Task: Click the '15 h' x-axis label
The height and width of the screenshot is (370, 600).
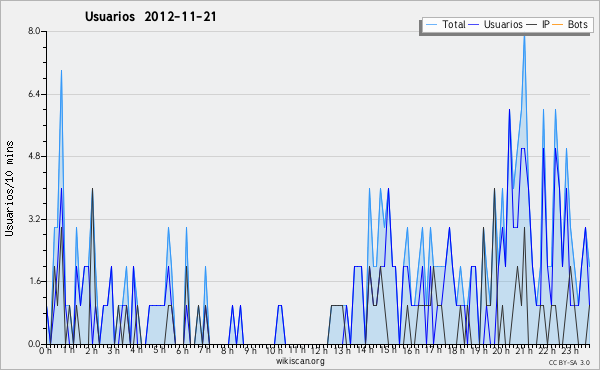Action: tap(388, 350)
